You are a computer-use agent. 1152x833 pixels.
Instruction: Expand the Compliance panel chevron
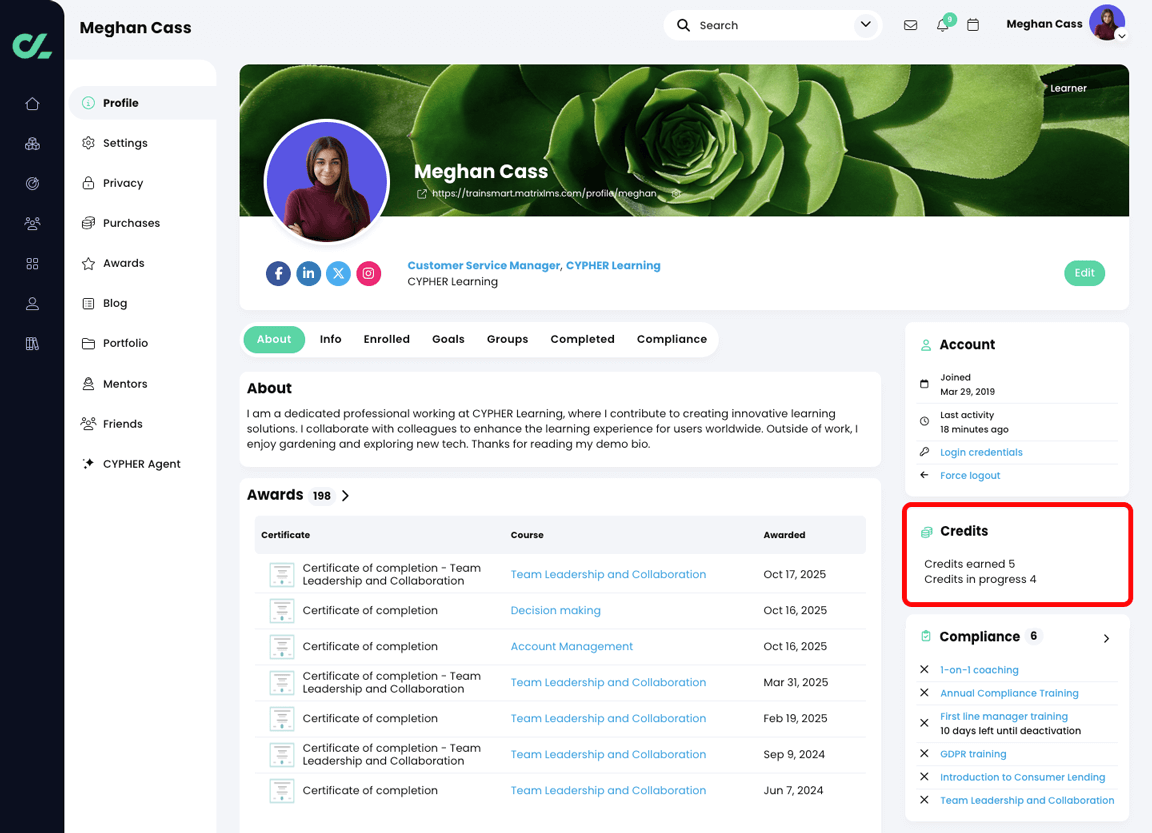click(1106, 637)
